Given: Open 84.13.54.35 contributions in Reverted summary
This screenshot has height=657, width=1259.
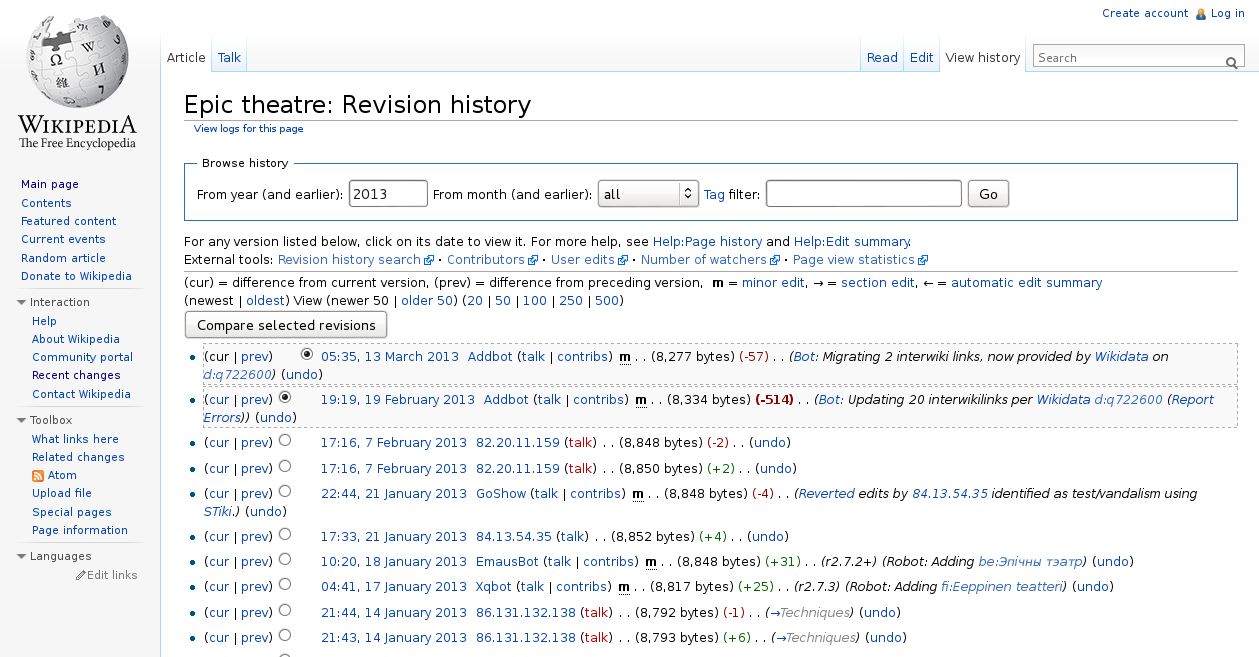Looking at the screenshot, I should [x=948, y=494].
